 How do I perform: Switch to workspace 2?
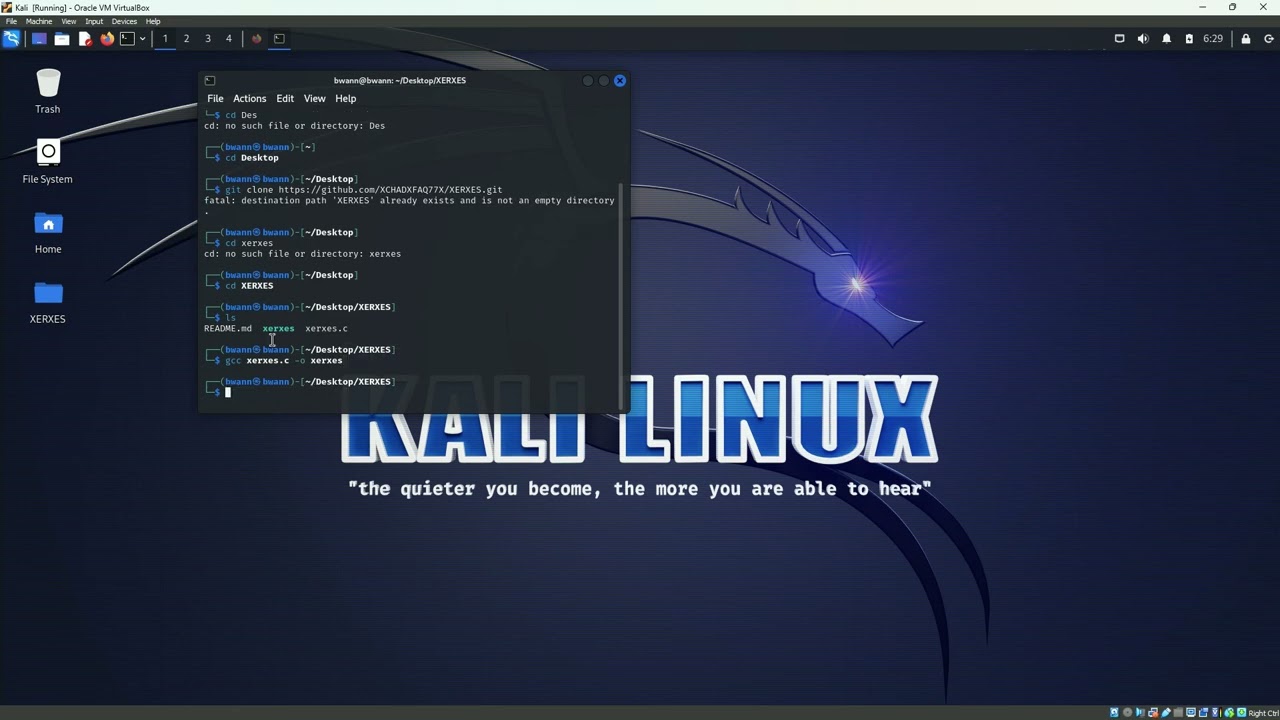point(186,39)
